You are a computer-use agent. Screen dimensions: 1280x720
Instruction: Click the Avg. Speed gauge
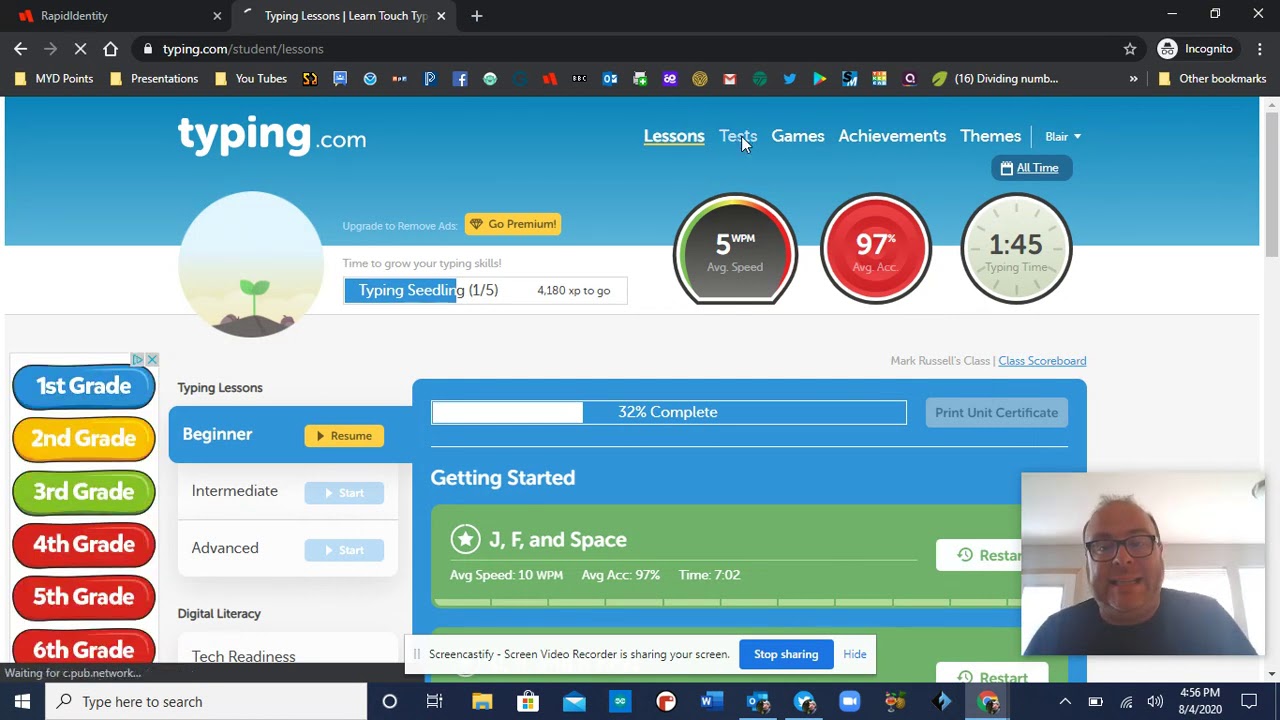tap(735, 248)
